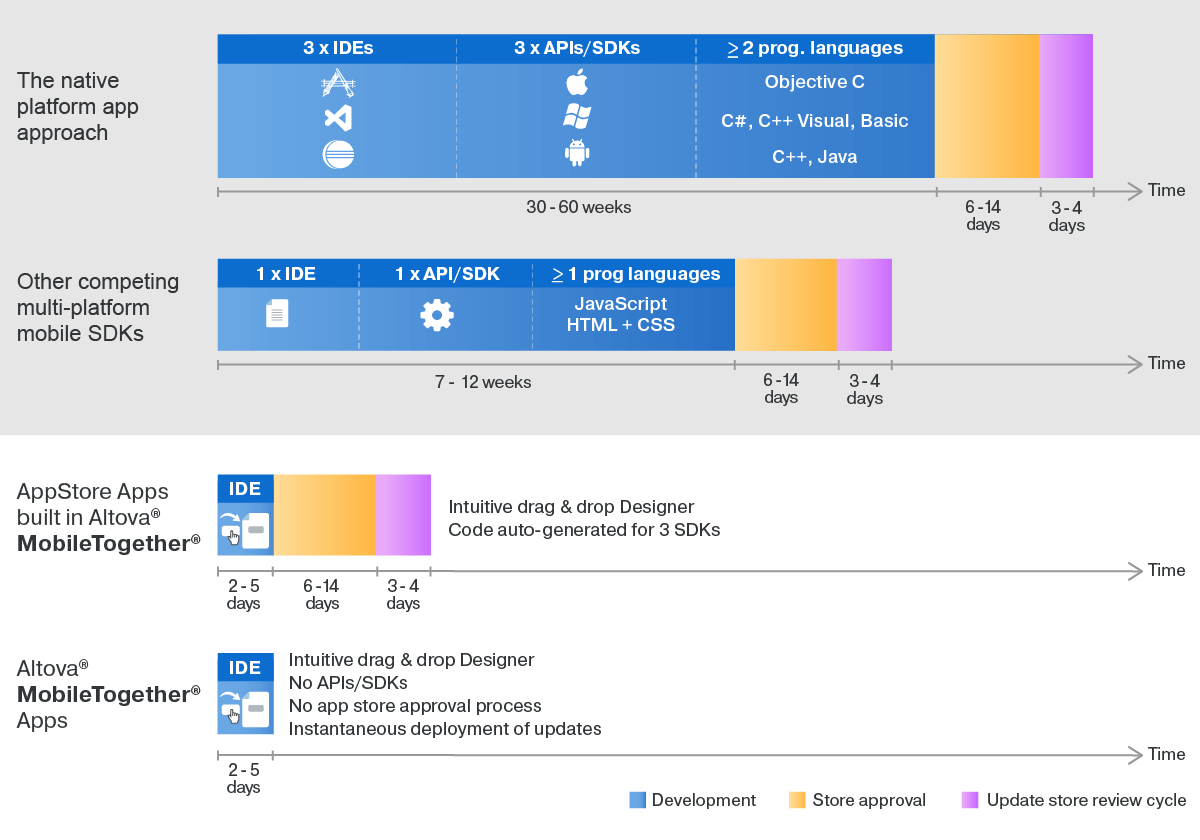Click the orange store approval bar in native platform row
Screen dimensions: 1200x840
tap(987, 106)
